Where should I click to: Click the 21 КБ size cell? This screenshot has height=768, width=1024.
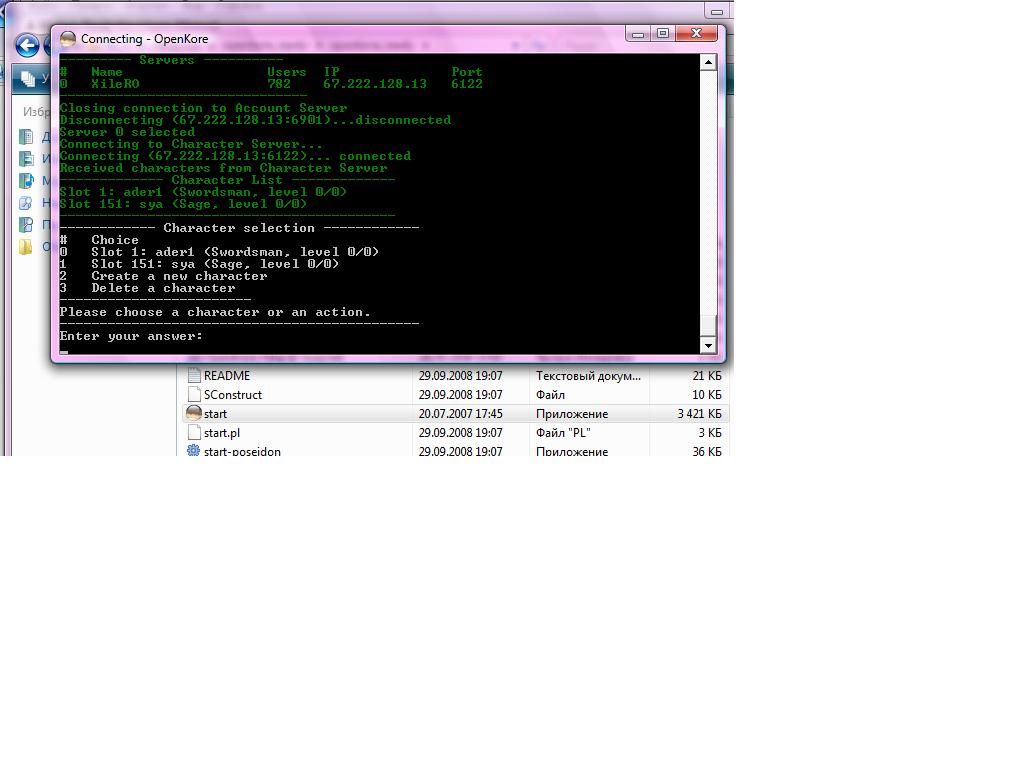(707, 376)
